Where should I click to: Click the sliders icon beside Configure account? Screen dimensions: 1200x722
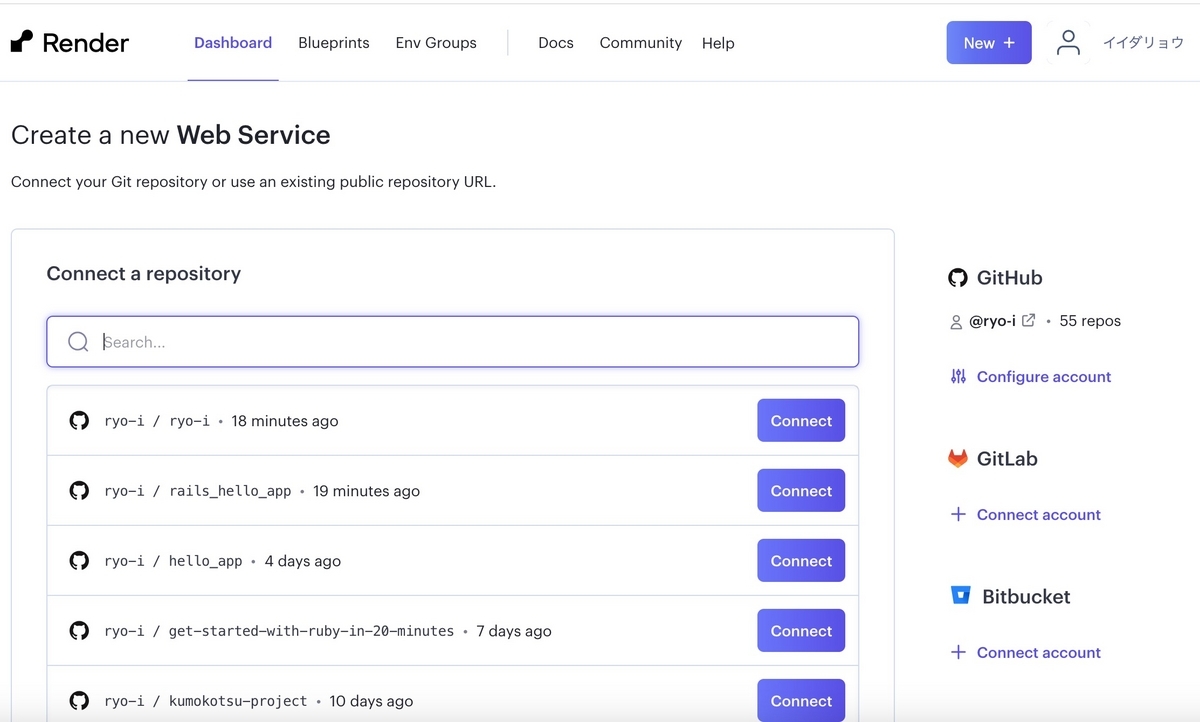point(958,377)
